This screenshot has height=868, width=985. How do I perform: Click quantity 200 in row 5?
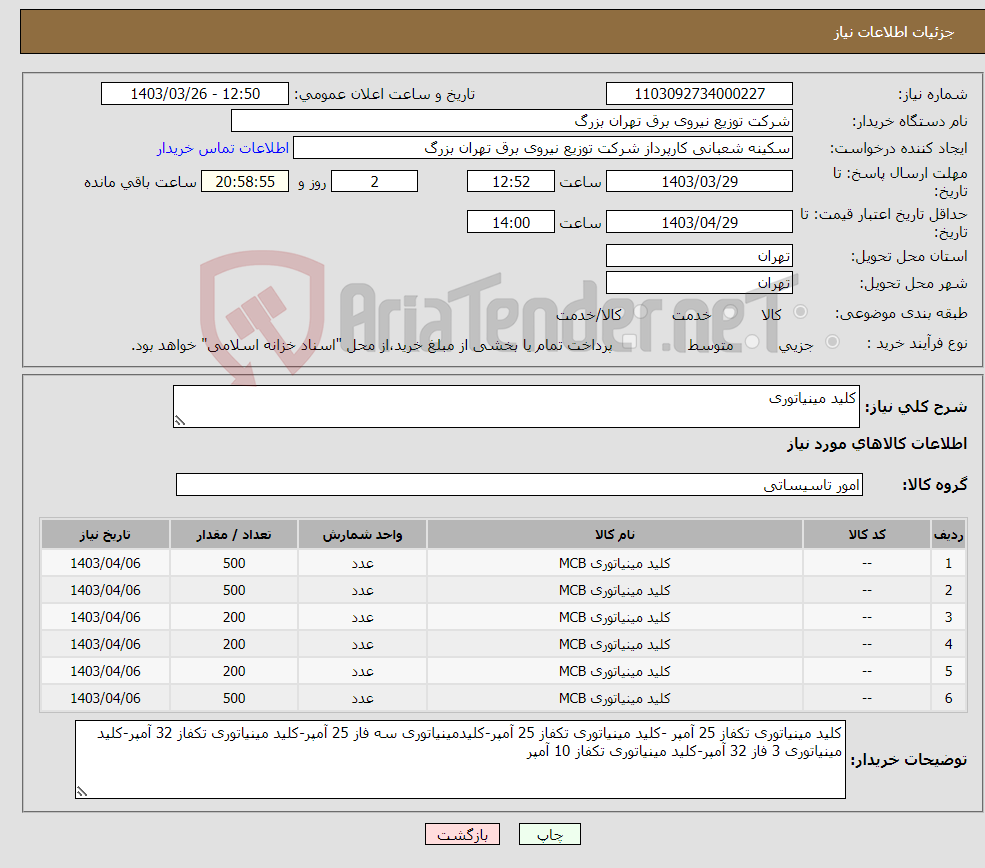pos(234,671)
